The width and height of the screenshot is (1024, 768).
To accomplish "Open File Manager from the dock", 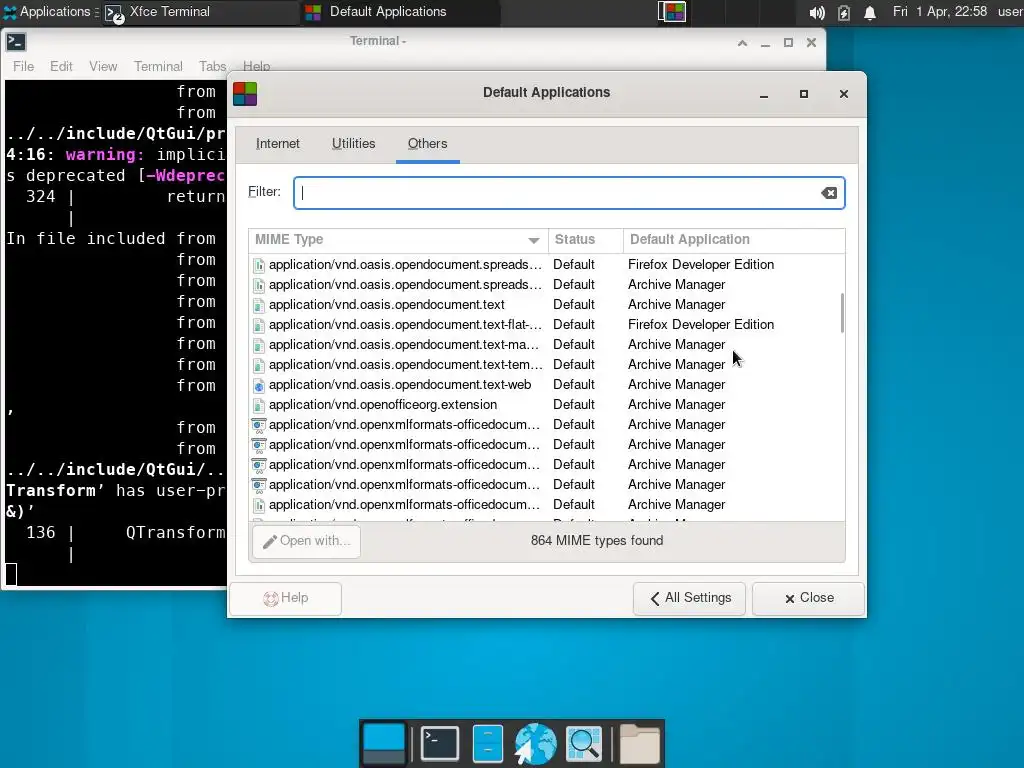I will pyautogui.click(x=487, y=743).
